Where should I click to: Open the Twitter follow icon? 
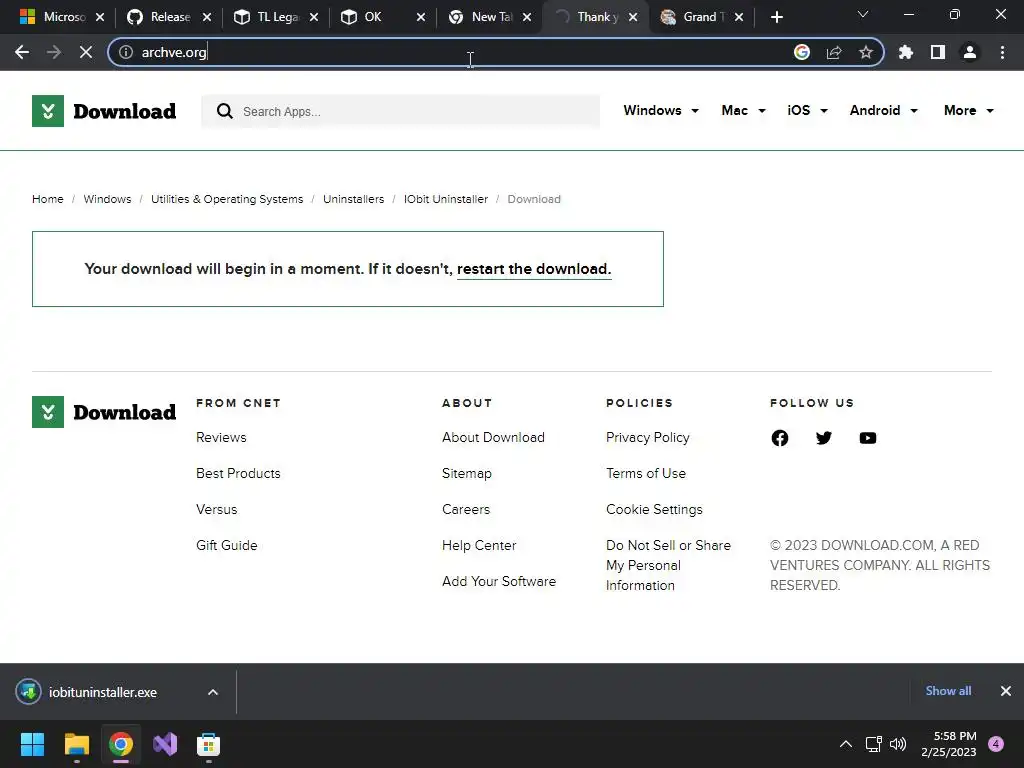[824, 438]
